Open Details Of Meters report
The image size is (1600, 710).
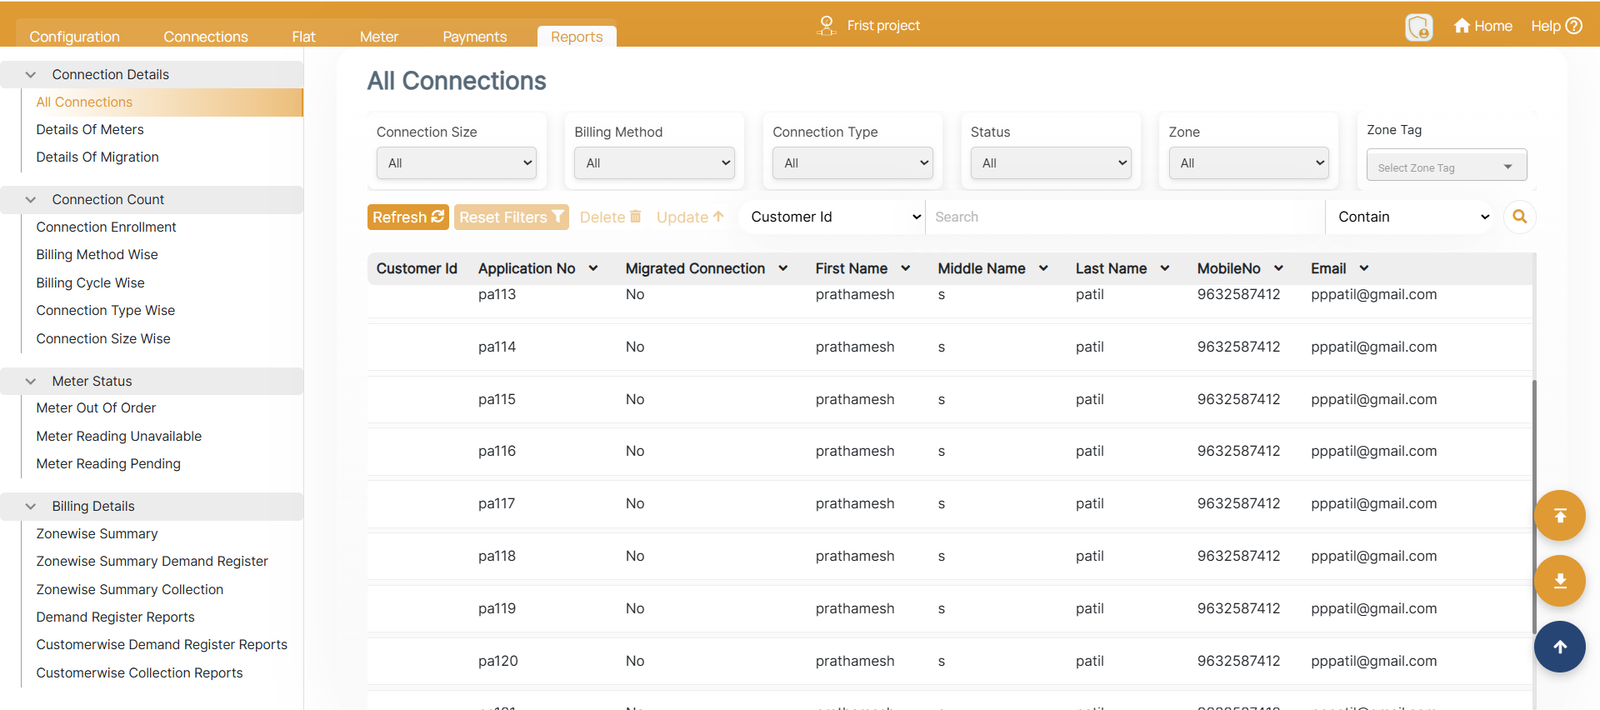click(x=90, y=129)
